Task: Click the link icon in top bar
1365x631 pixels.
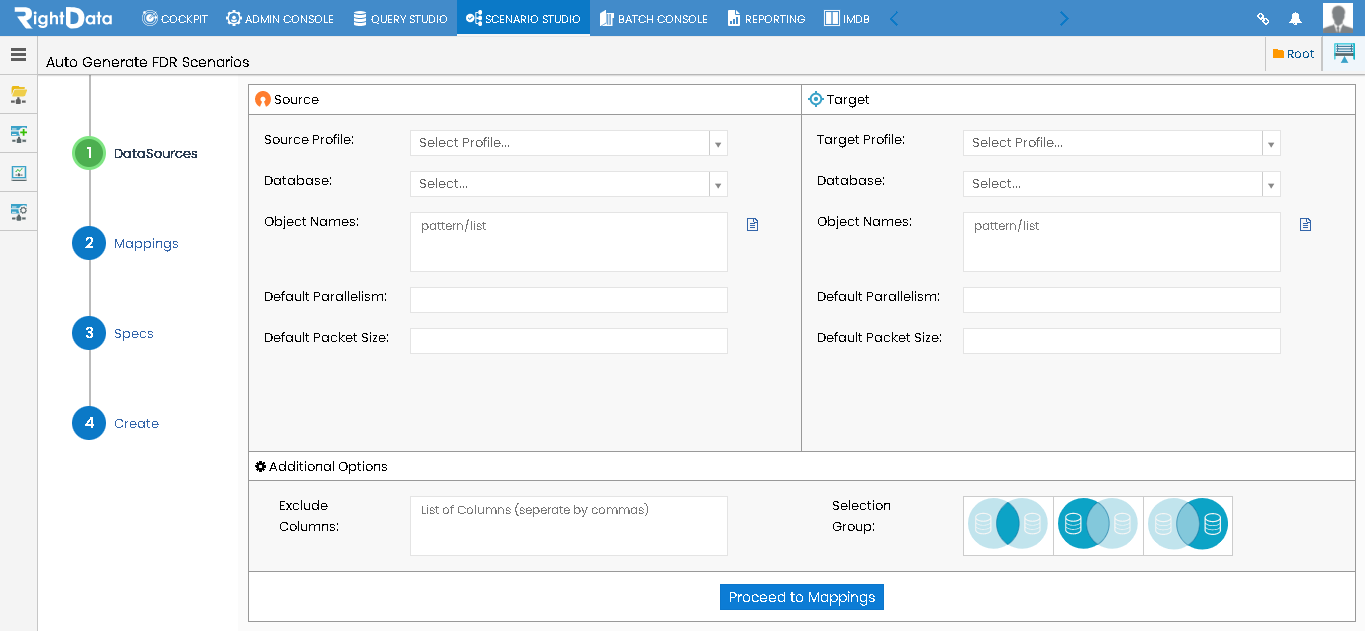Action: (x=1262, y=17)
